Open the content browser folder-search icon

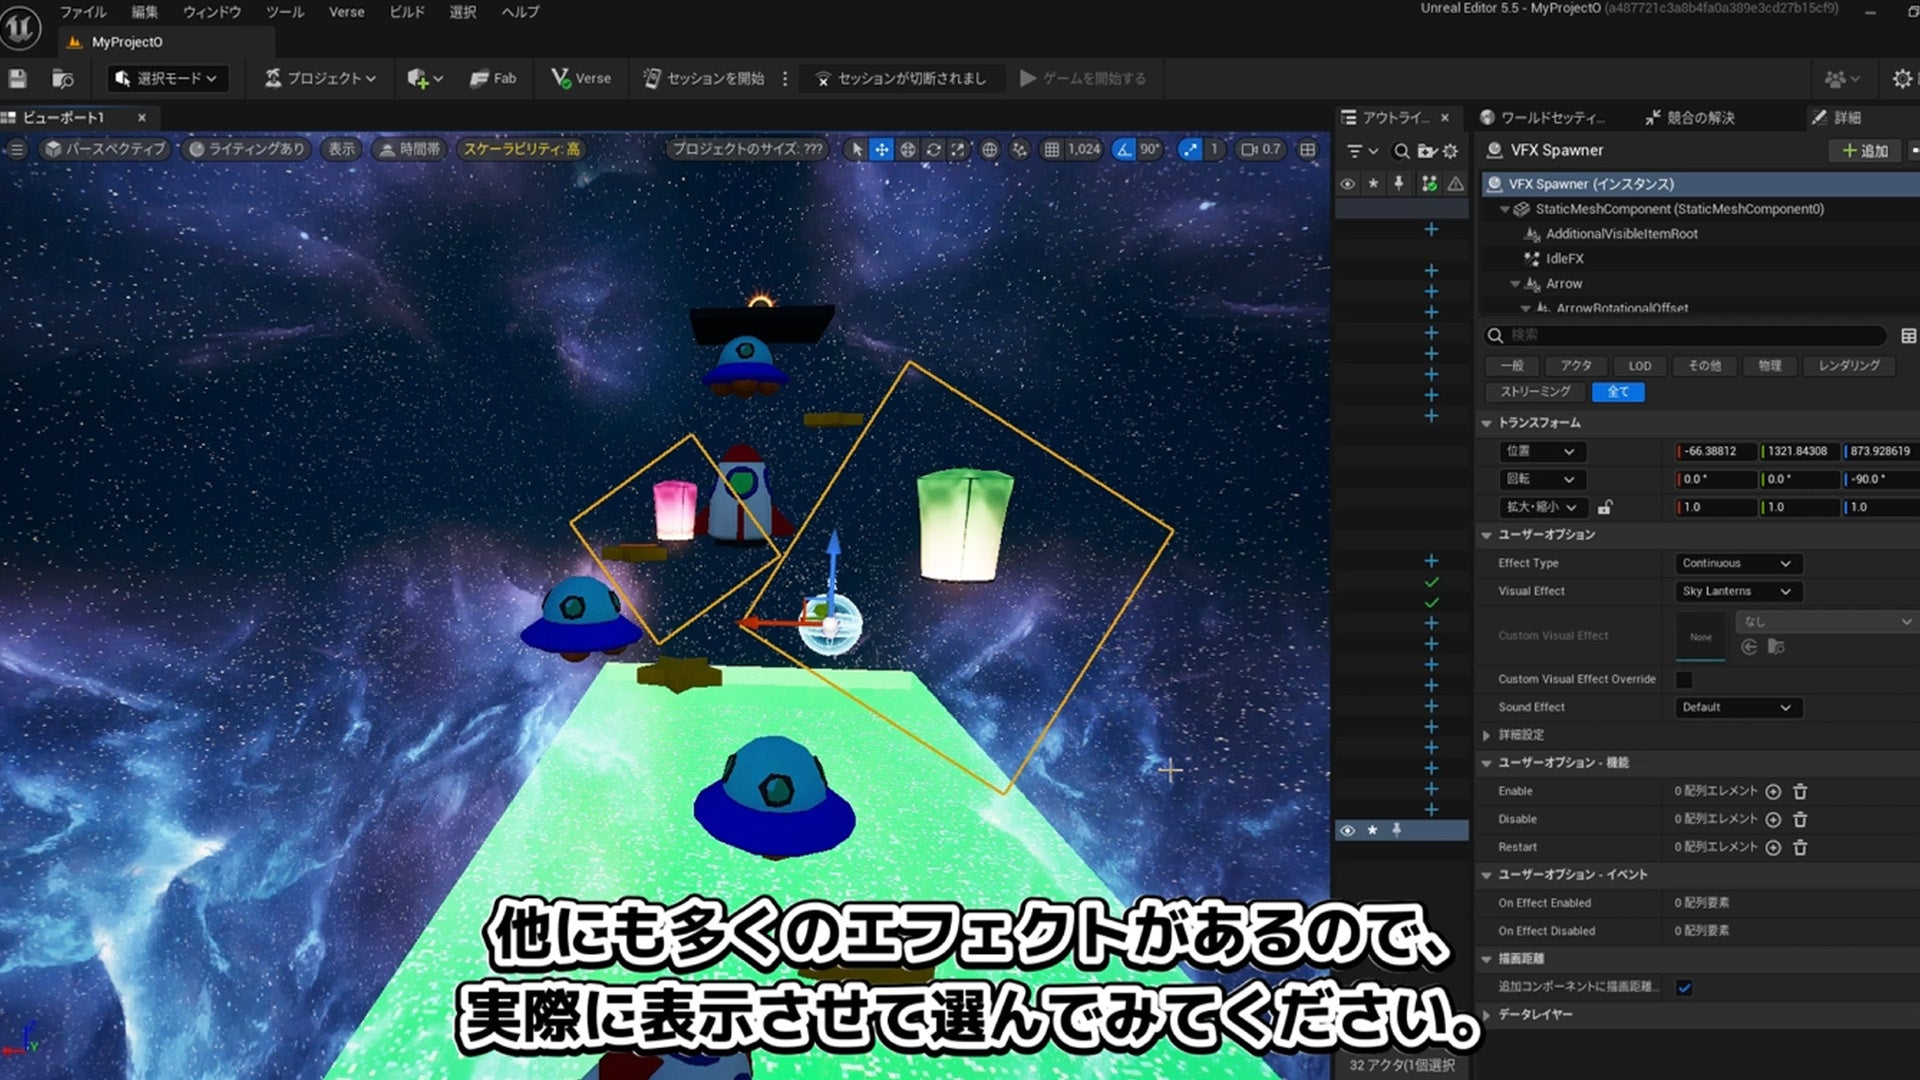[63, 78]
